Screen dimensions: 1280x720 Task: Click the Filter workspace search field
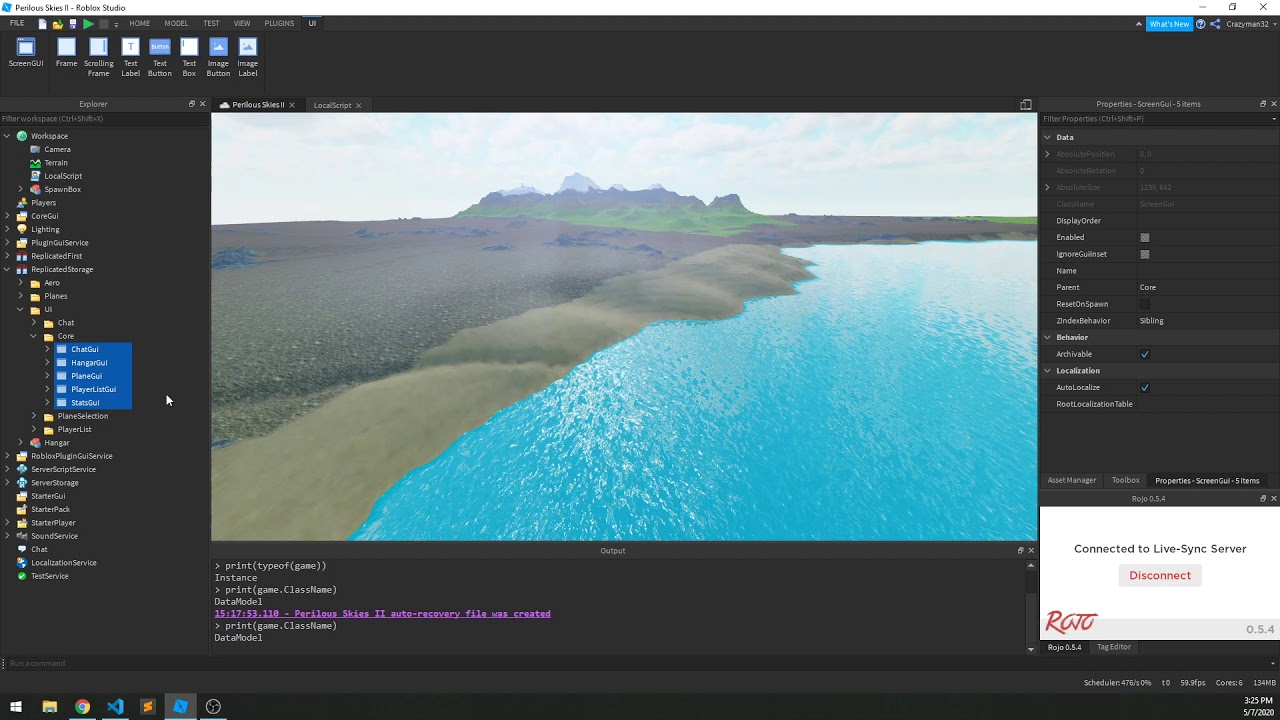pyautogui.click(x=104, y=119)
